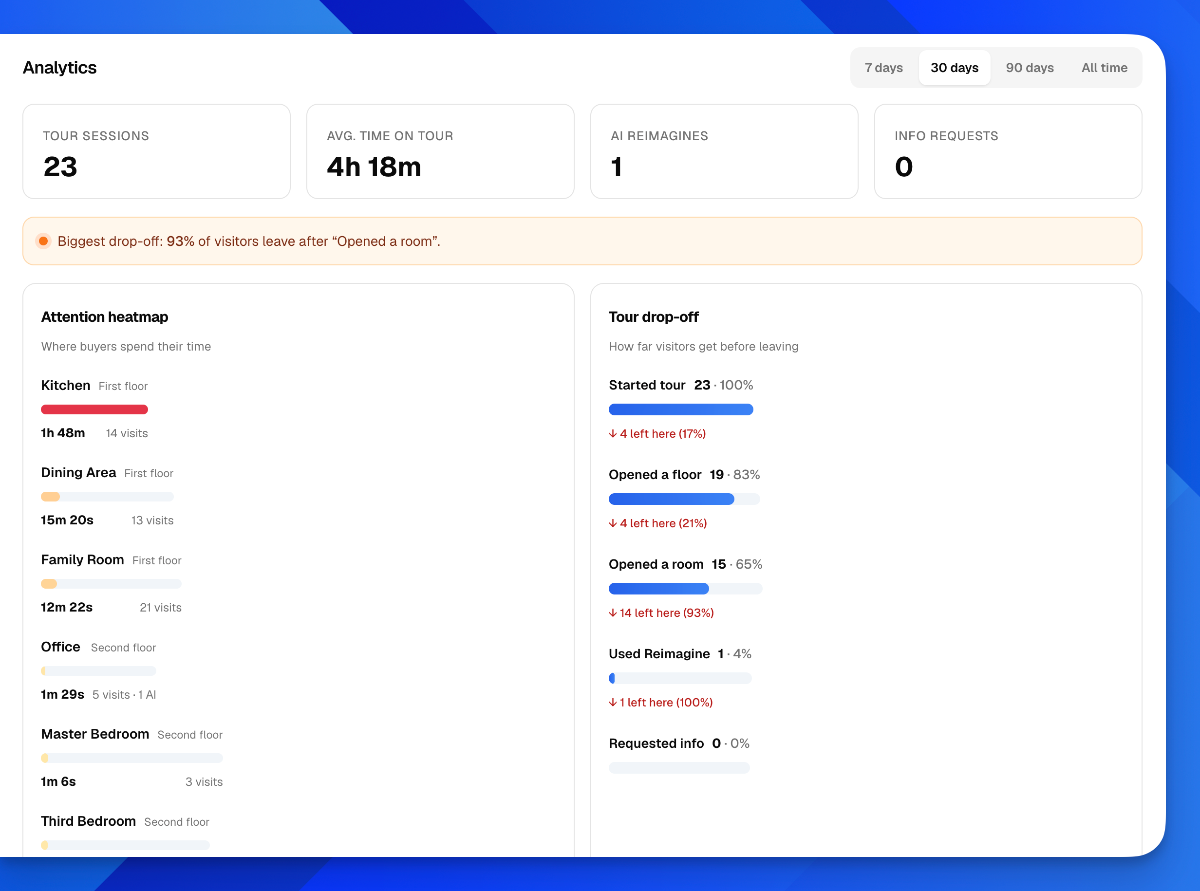Screen dimensions: 1200x891
Task: Click the 14 visits Kitchen count
Action: 127,433
